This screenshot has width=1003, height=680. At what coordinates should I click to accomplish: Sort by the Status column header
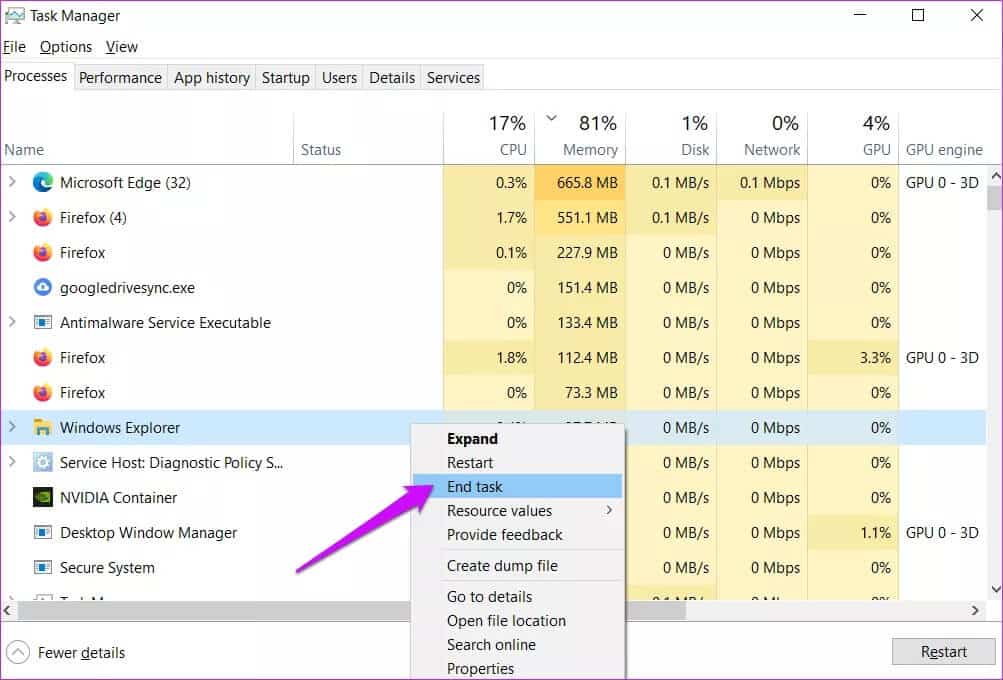pos(368,137)
